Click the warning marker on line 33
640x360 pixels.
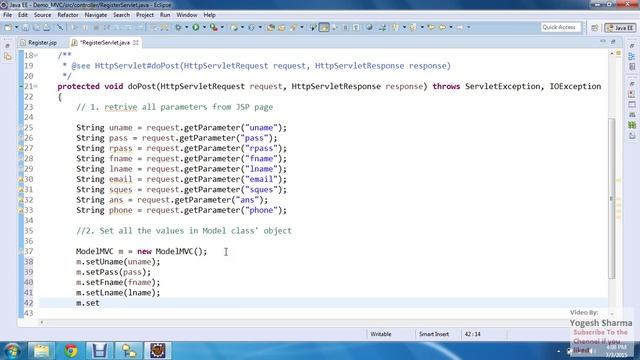20,210
